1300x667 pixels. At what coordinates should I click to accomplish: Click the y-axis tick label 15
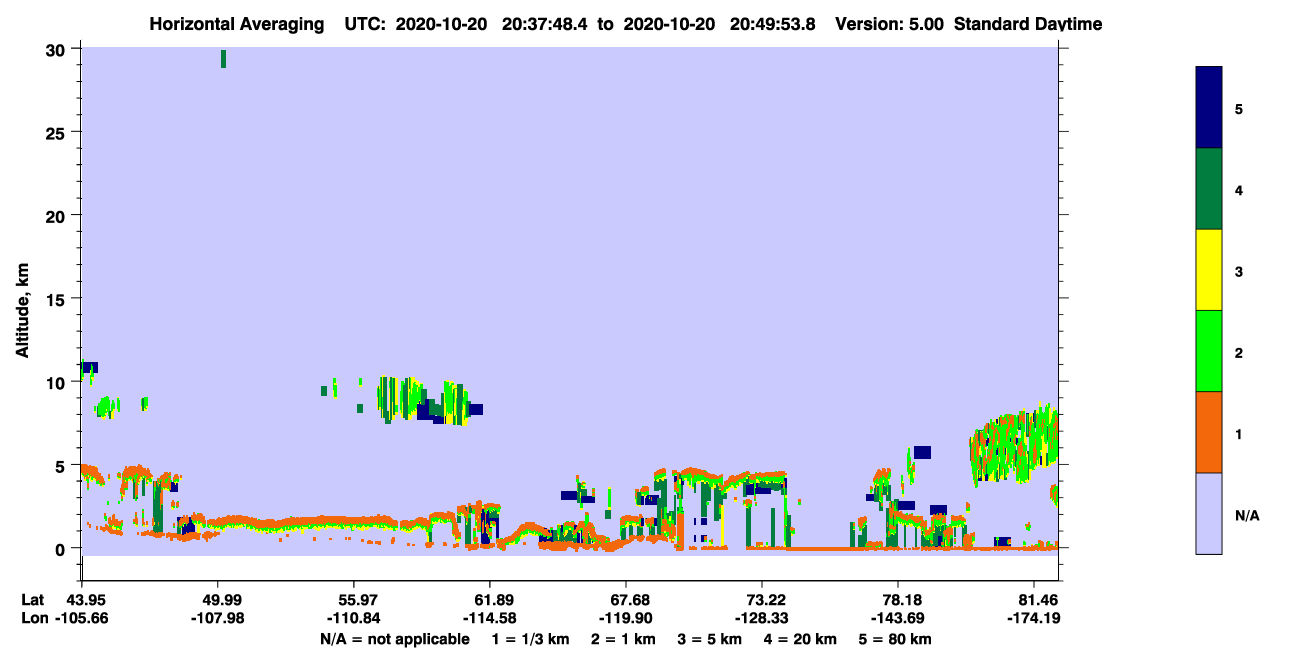coord(57,299)
